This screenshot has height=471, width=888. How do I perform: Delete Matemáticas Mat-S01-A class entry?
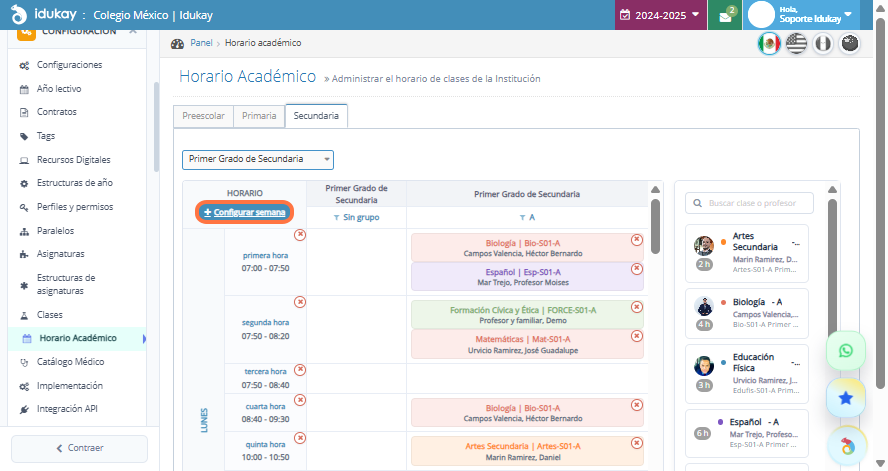tap(637, 336)
